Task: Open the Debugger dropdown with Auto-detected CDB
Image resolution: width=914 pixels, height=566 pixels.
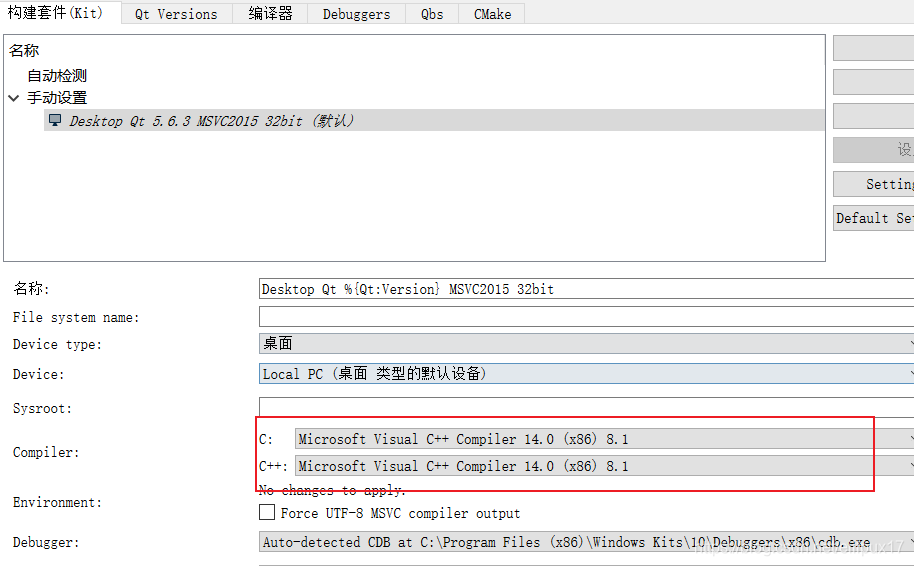Action: 586,542
